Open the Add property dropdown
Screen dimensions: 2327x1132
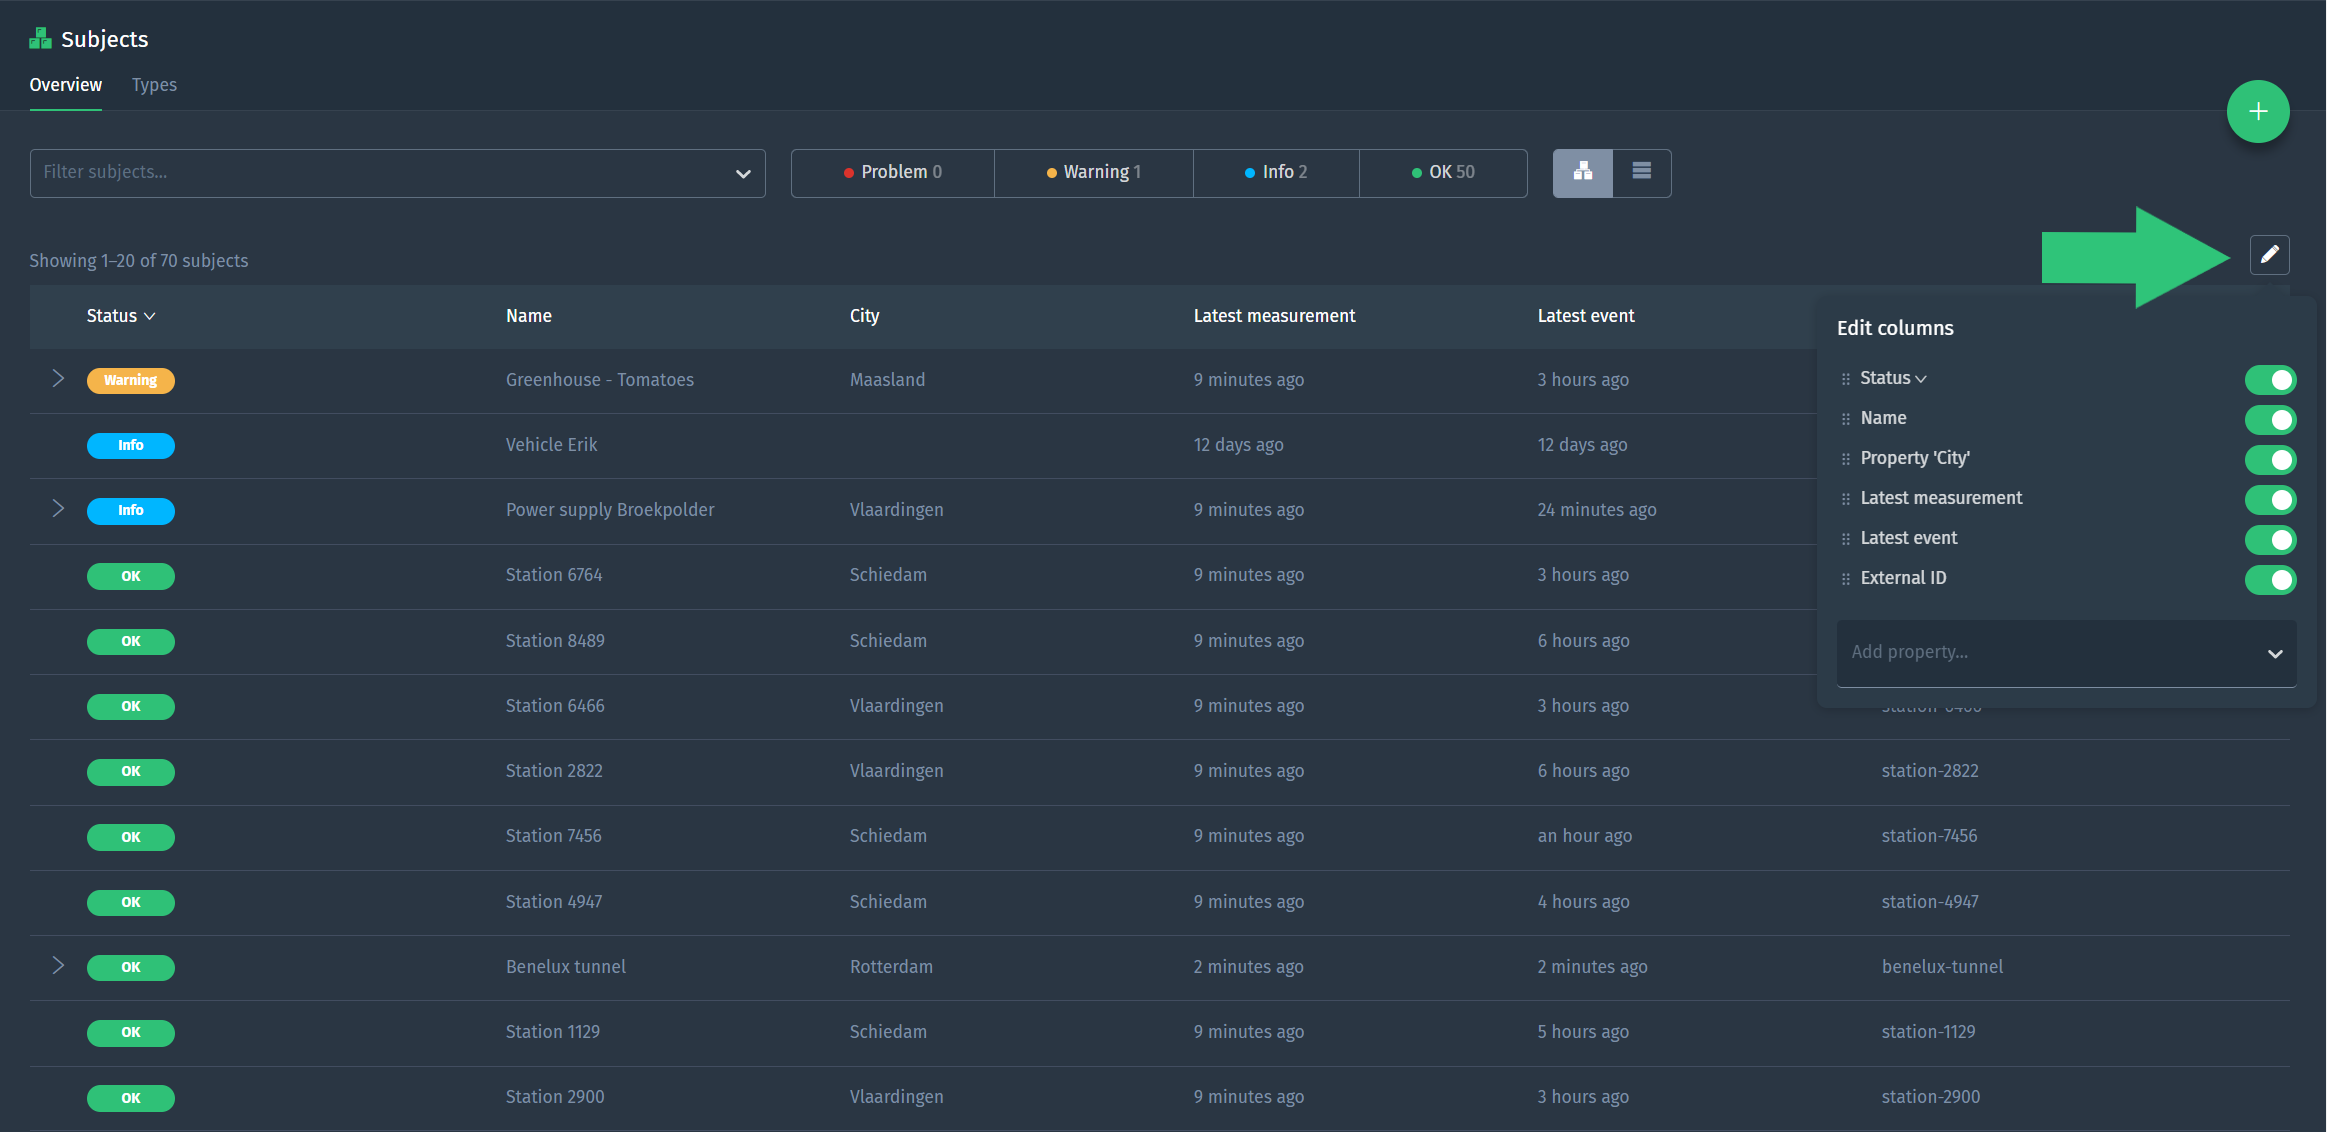tap(2065, 653)
